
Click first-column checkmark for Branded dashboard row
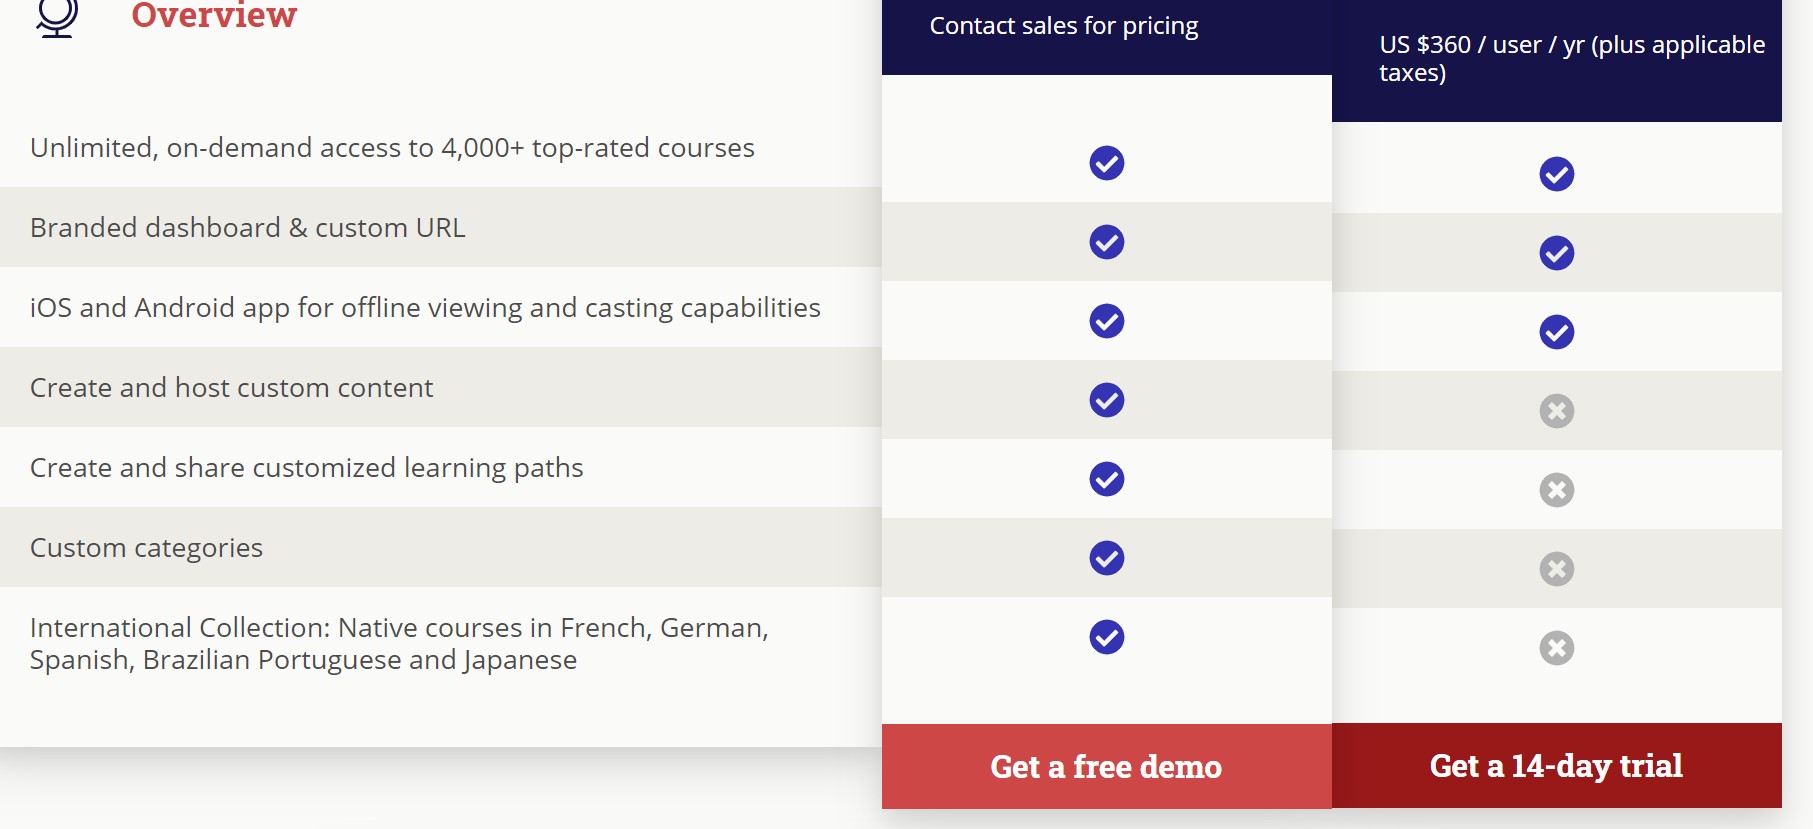pyautogui.click(x=1106, y=242)
